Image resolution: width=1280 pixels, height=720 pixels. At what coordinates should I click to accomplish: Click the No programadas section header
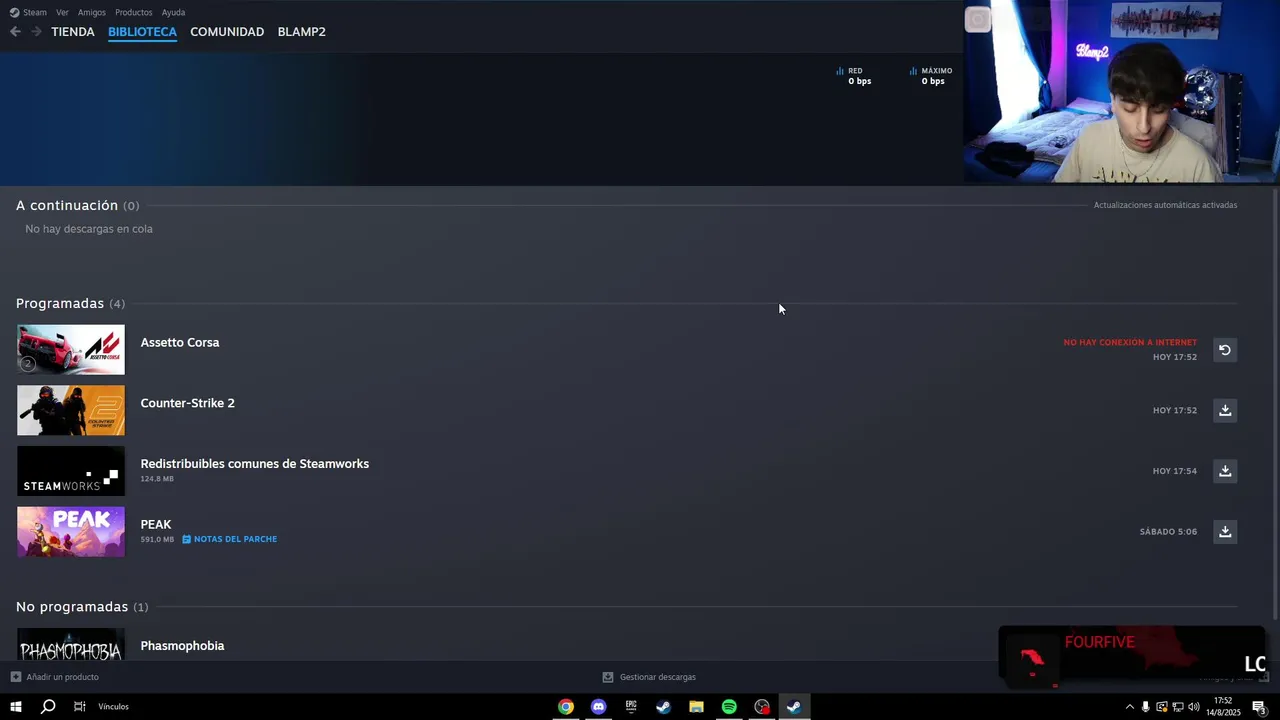[x=82, y=607]
